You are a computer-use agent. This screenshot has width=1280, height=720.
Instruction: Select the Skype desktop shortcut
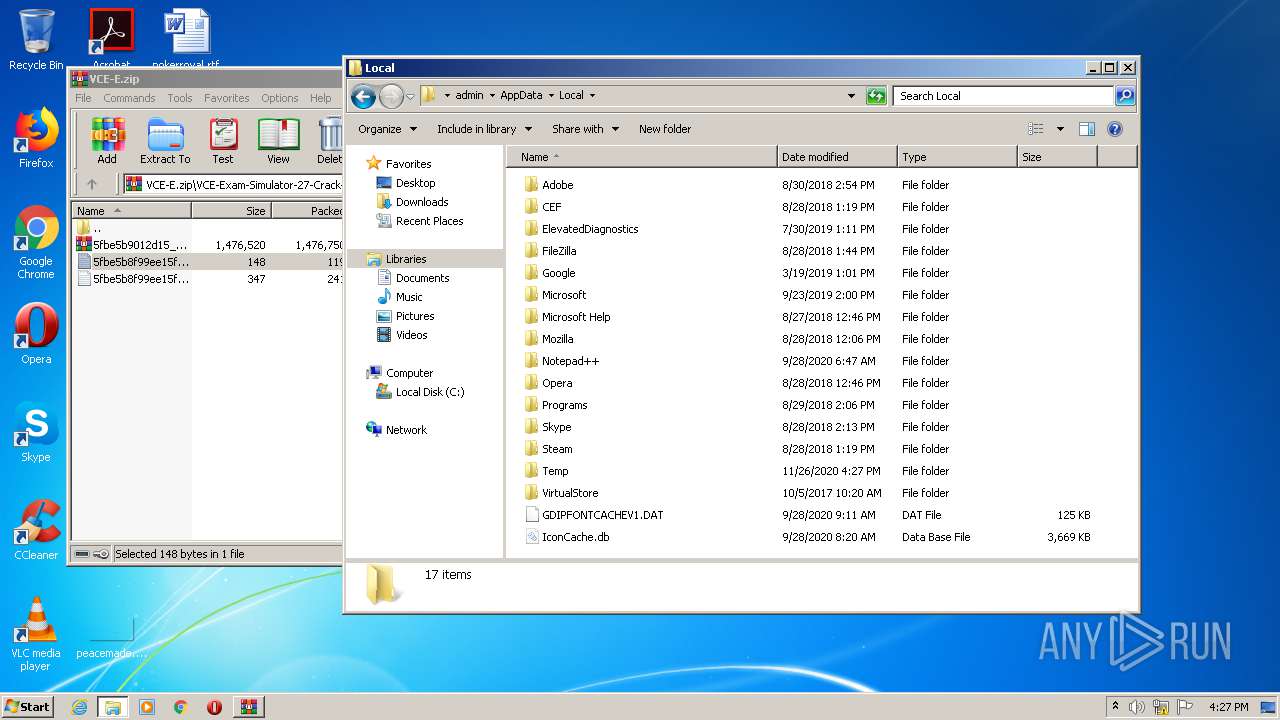pos(36,433)
